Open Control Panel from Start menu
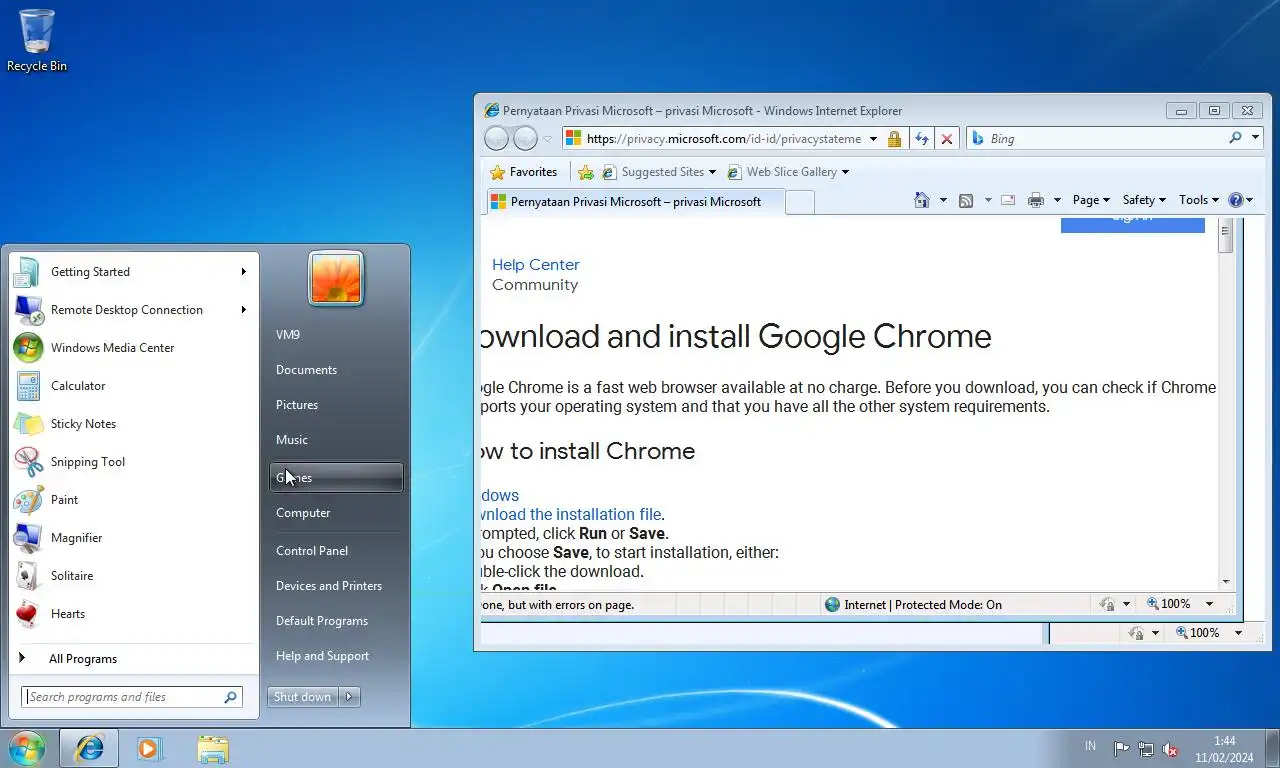This screenshot has width=1280, height=768. pos(336,551)
